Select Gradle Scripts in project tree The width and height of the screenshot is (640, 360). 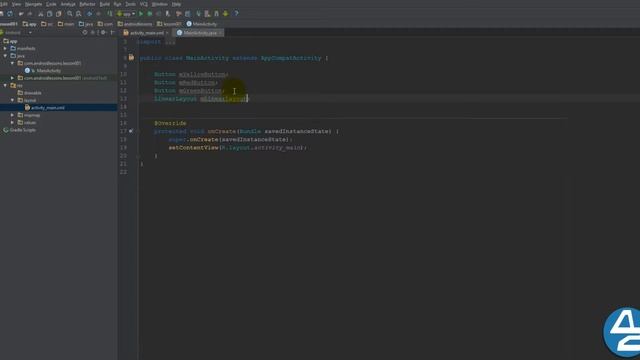pyautogui.click(x=22, y=130)
